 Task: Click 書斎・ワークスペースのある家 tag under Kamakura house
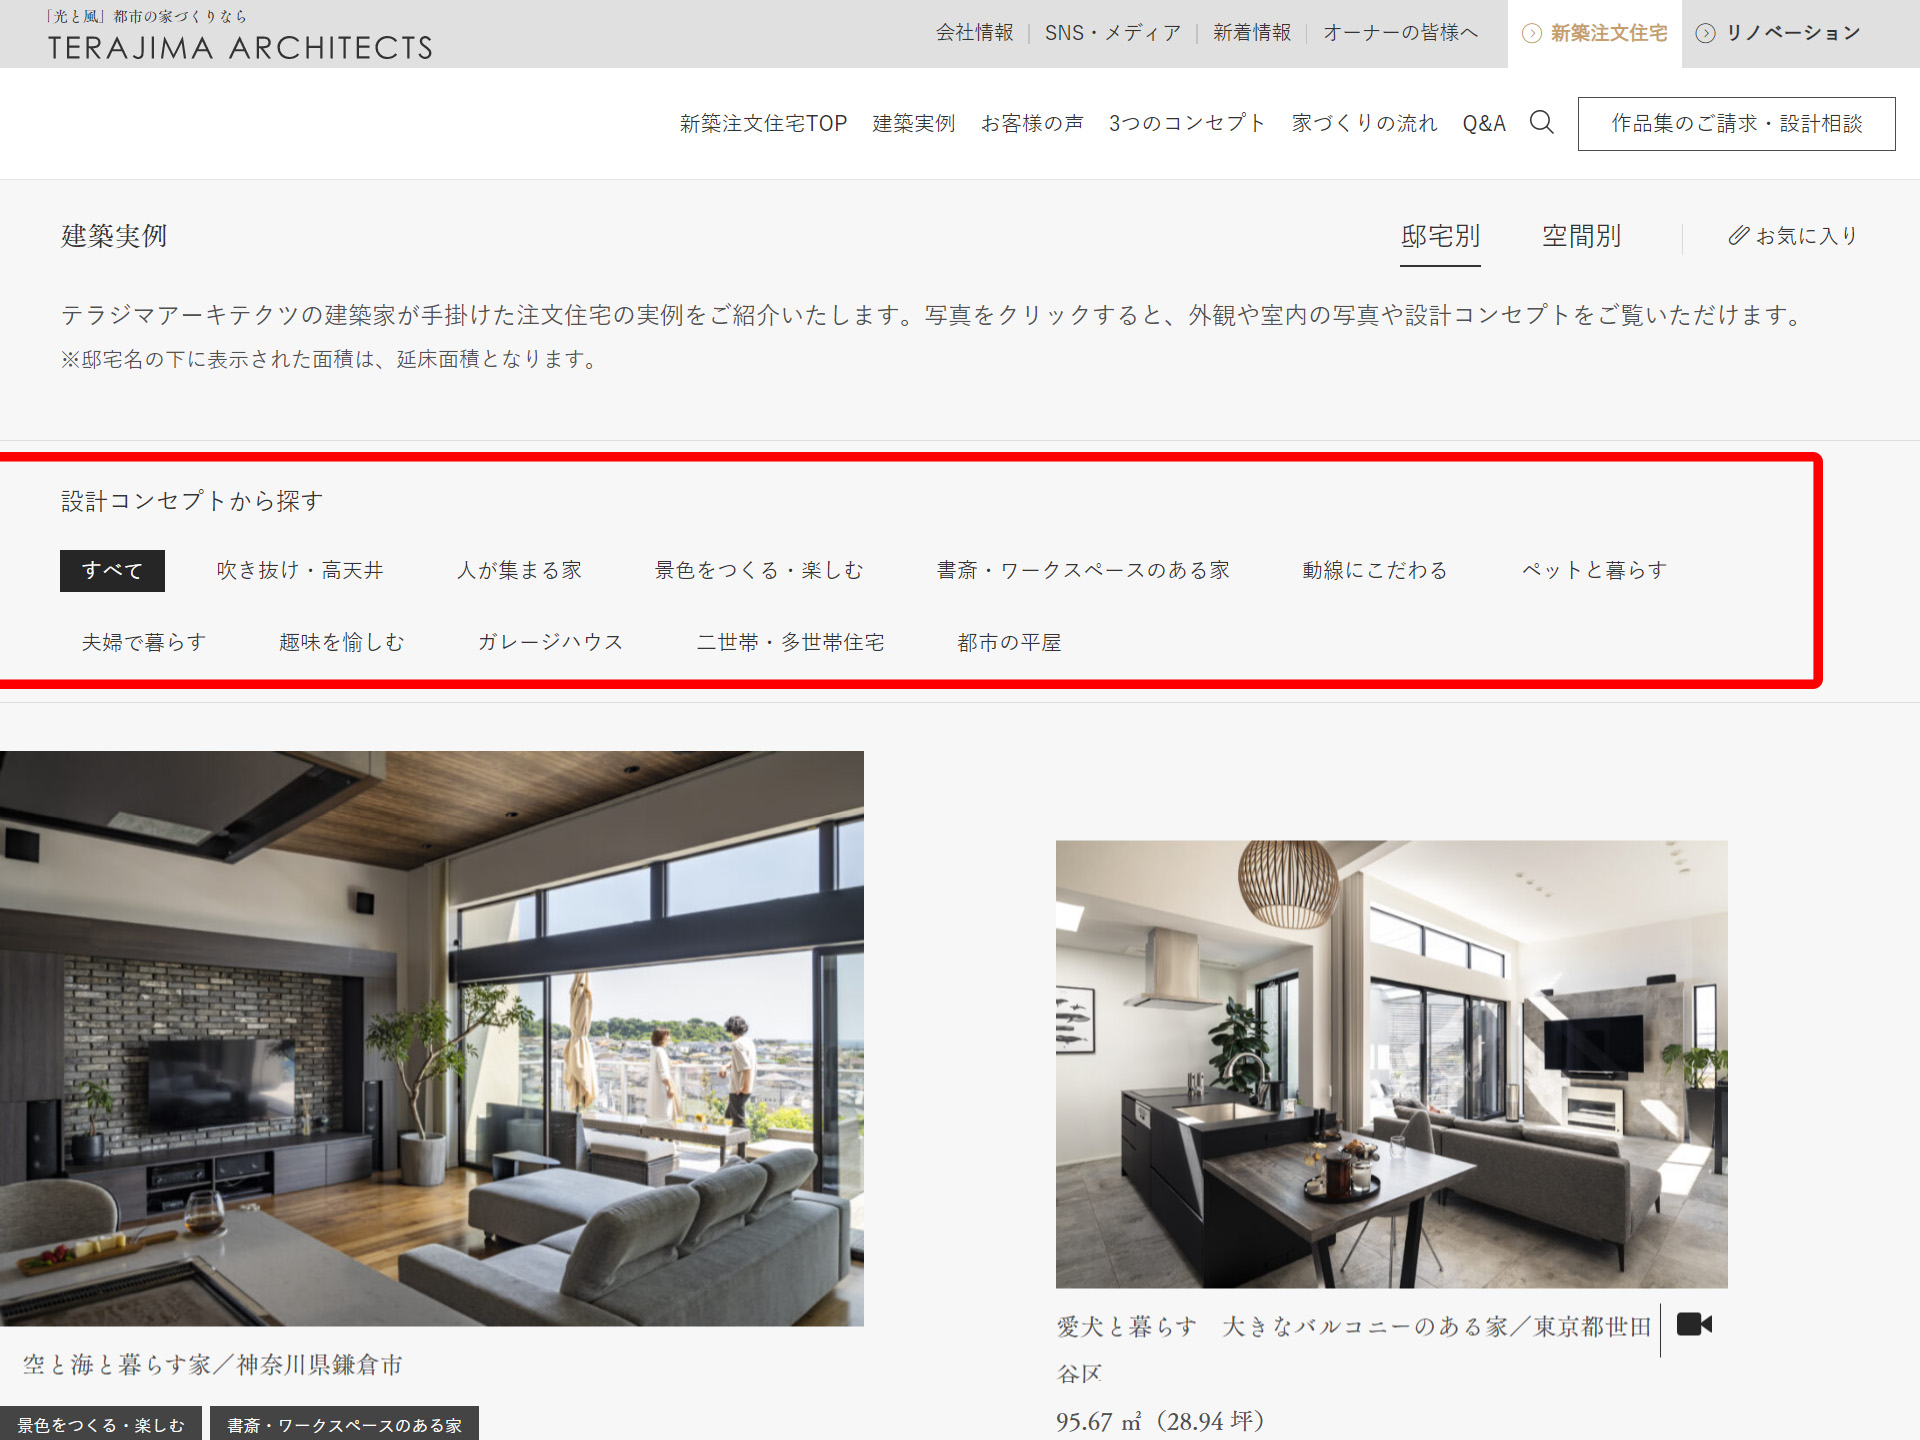[344, 1424]
